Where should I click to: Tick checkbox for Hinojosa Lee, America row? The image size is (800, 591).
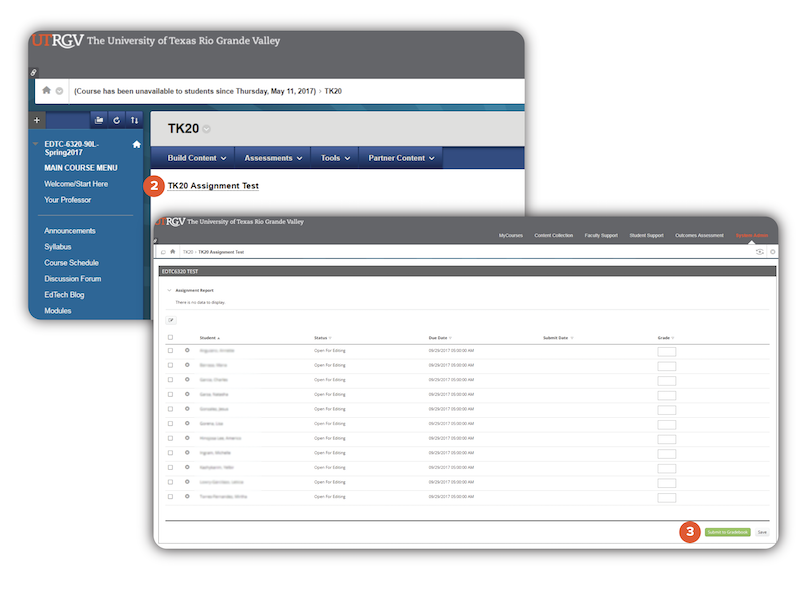[x=170, y=438]
